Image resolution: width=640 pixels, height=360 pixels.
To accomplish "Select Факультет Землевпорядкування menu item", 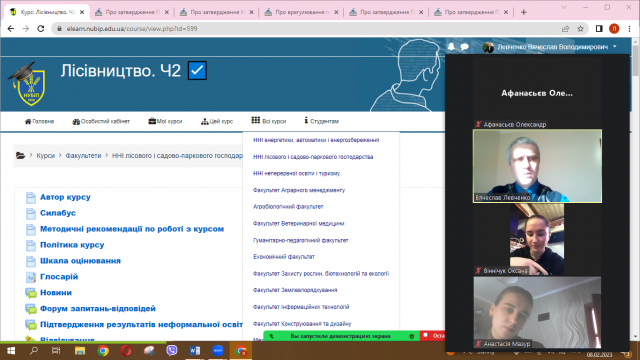I will 295,290.
